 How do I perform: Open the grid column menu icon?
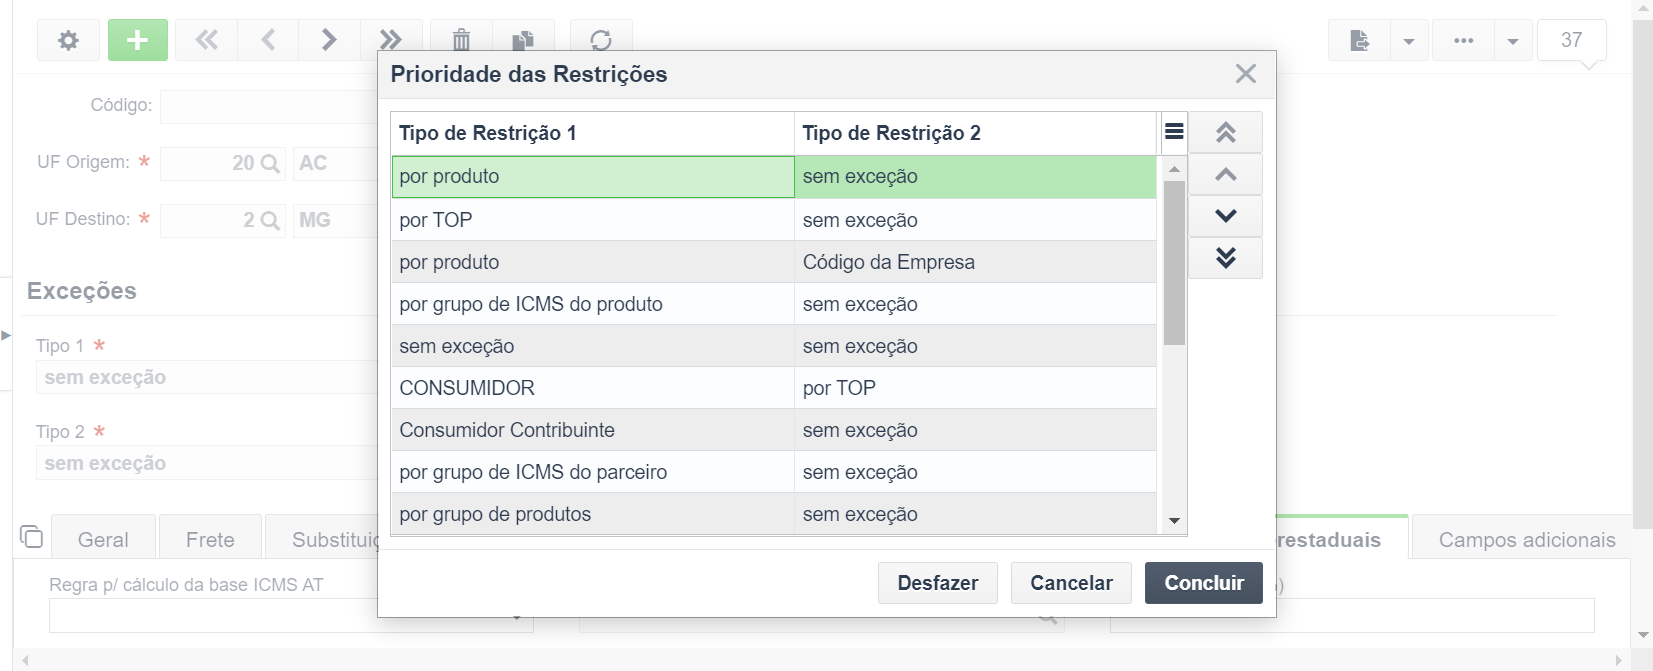tap(1174, 132)
